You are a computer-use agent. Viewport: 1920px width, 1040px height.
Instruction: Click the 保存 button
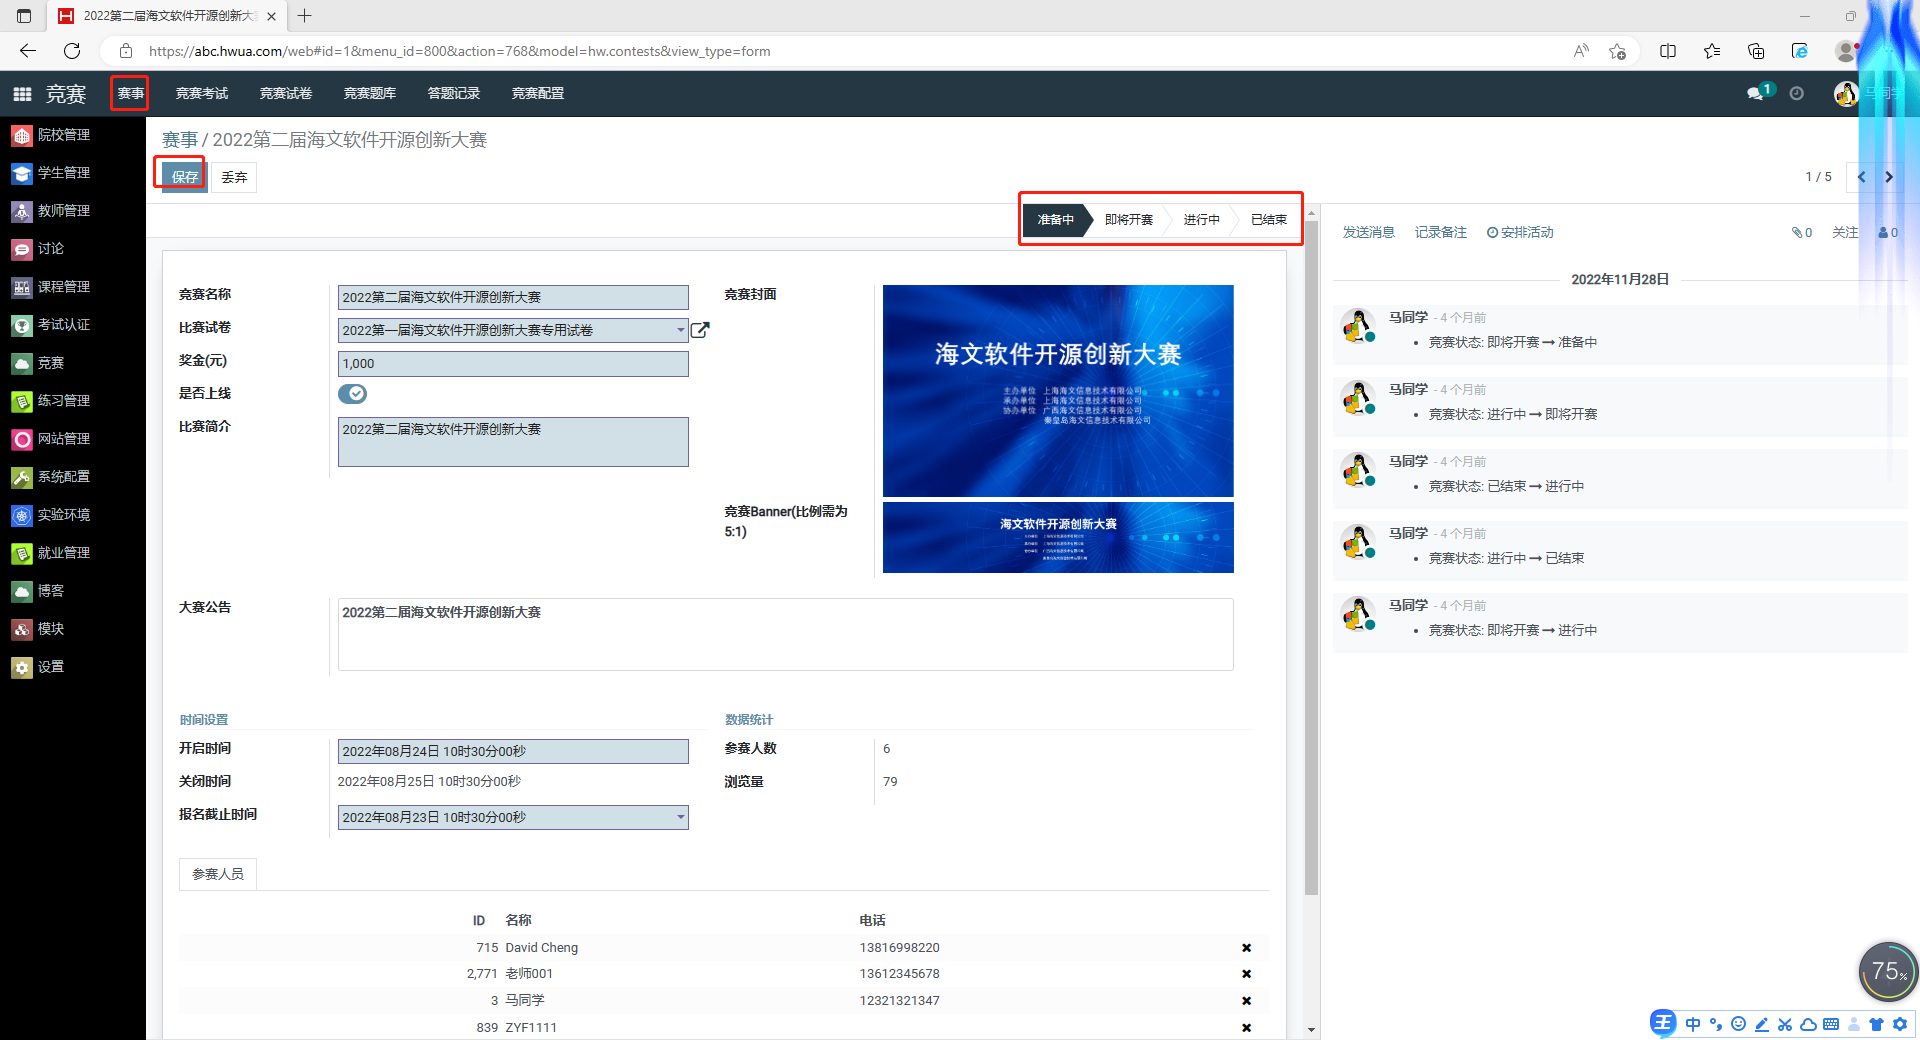[x=184, y=177]
